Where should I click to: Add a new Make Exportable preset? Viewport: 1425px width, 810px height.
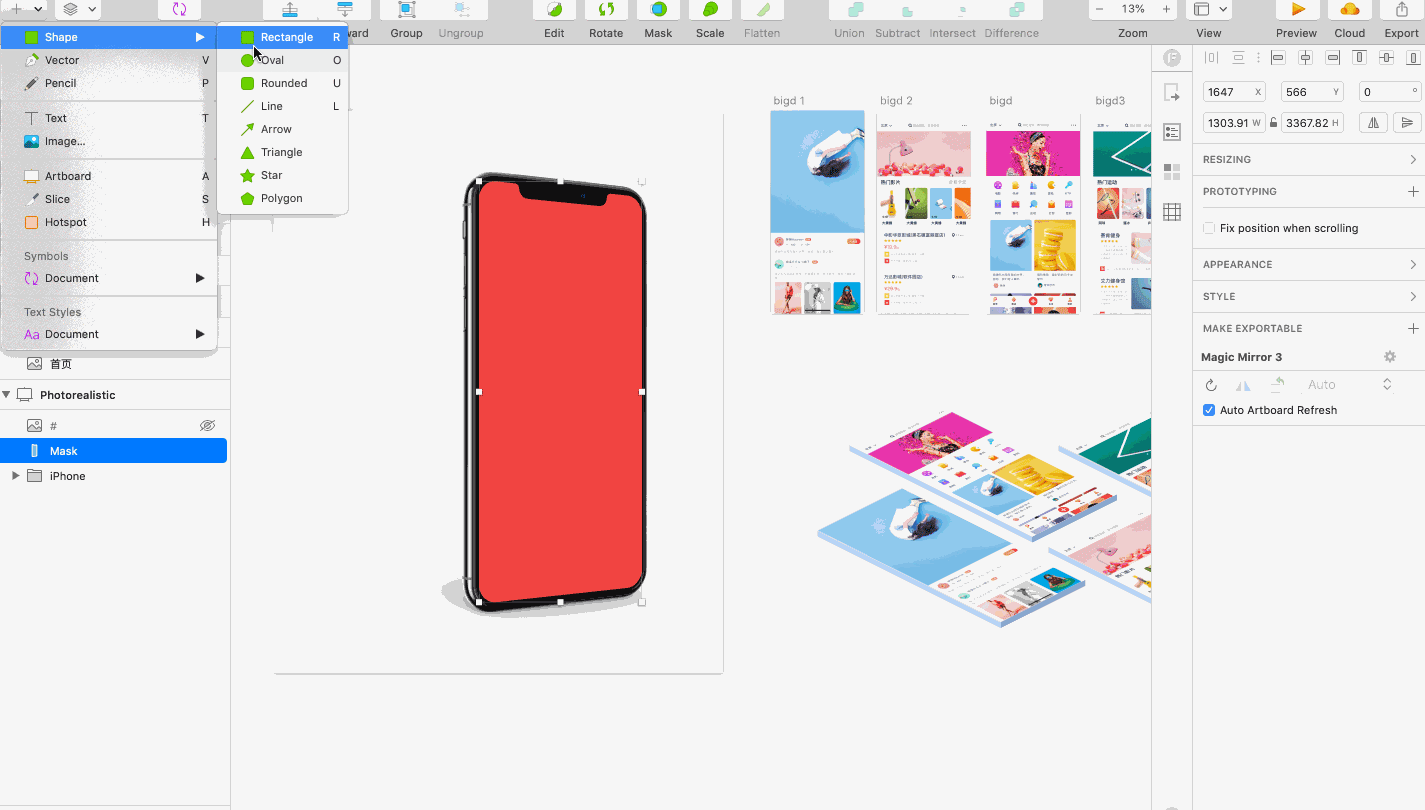coord(1412,328)
